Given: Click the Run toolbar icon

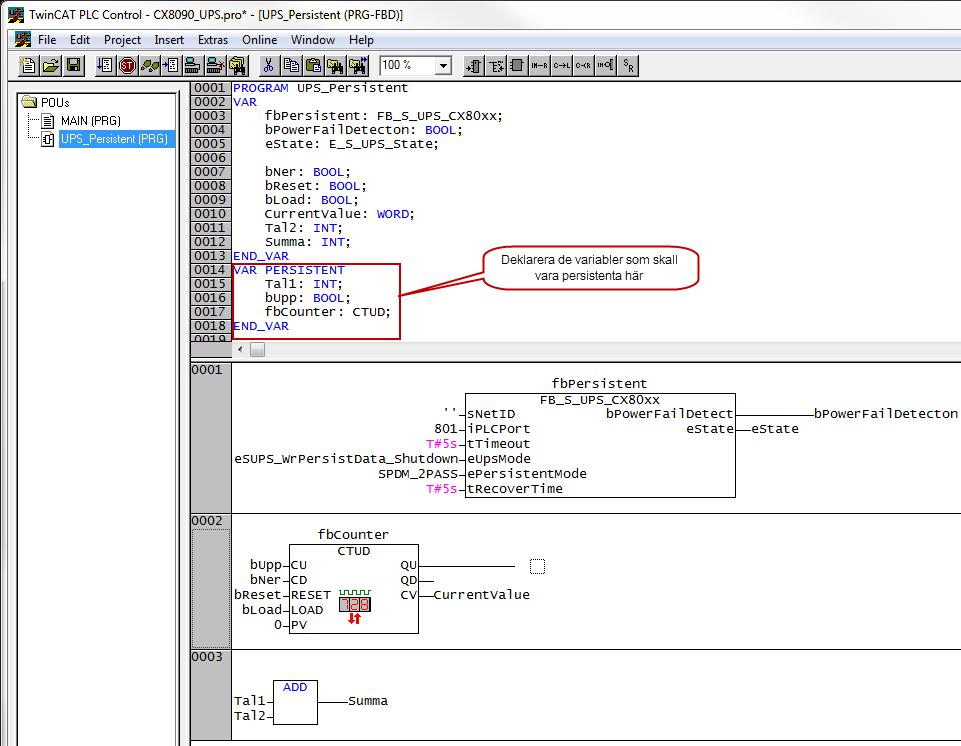Looking at the screenshot, I should (105, 65).
